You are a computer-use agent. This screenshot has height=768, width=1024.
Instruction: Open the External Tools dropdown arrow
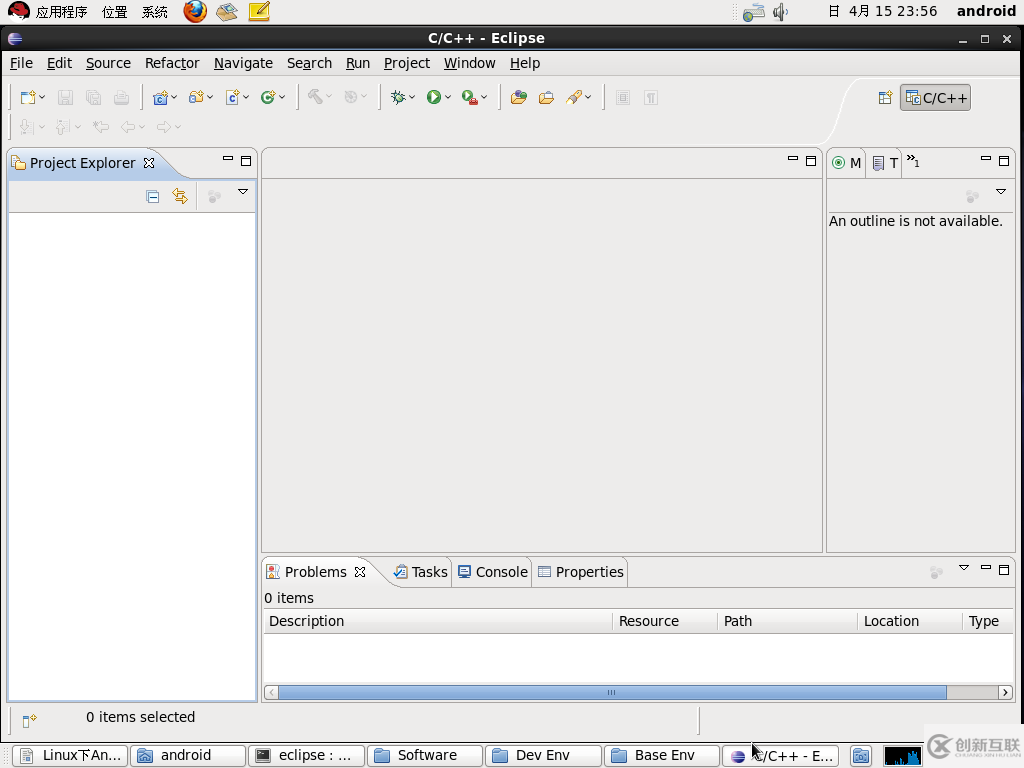484,98
